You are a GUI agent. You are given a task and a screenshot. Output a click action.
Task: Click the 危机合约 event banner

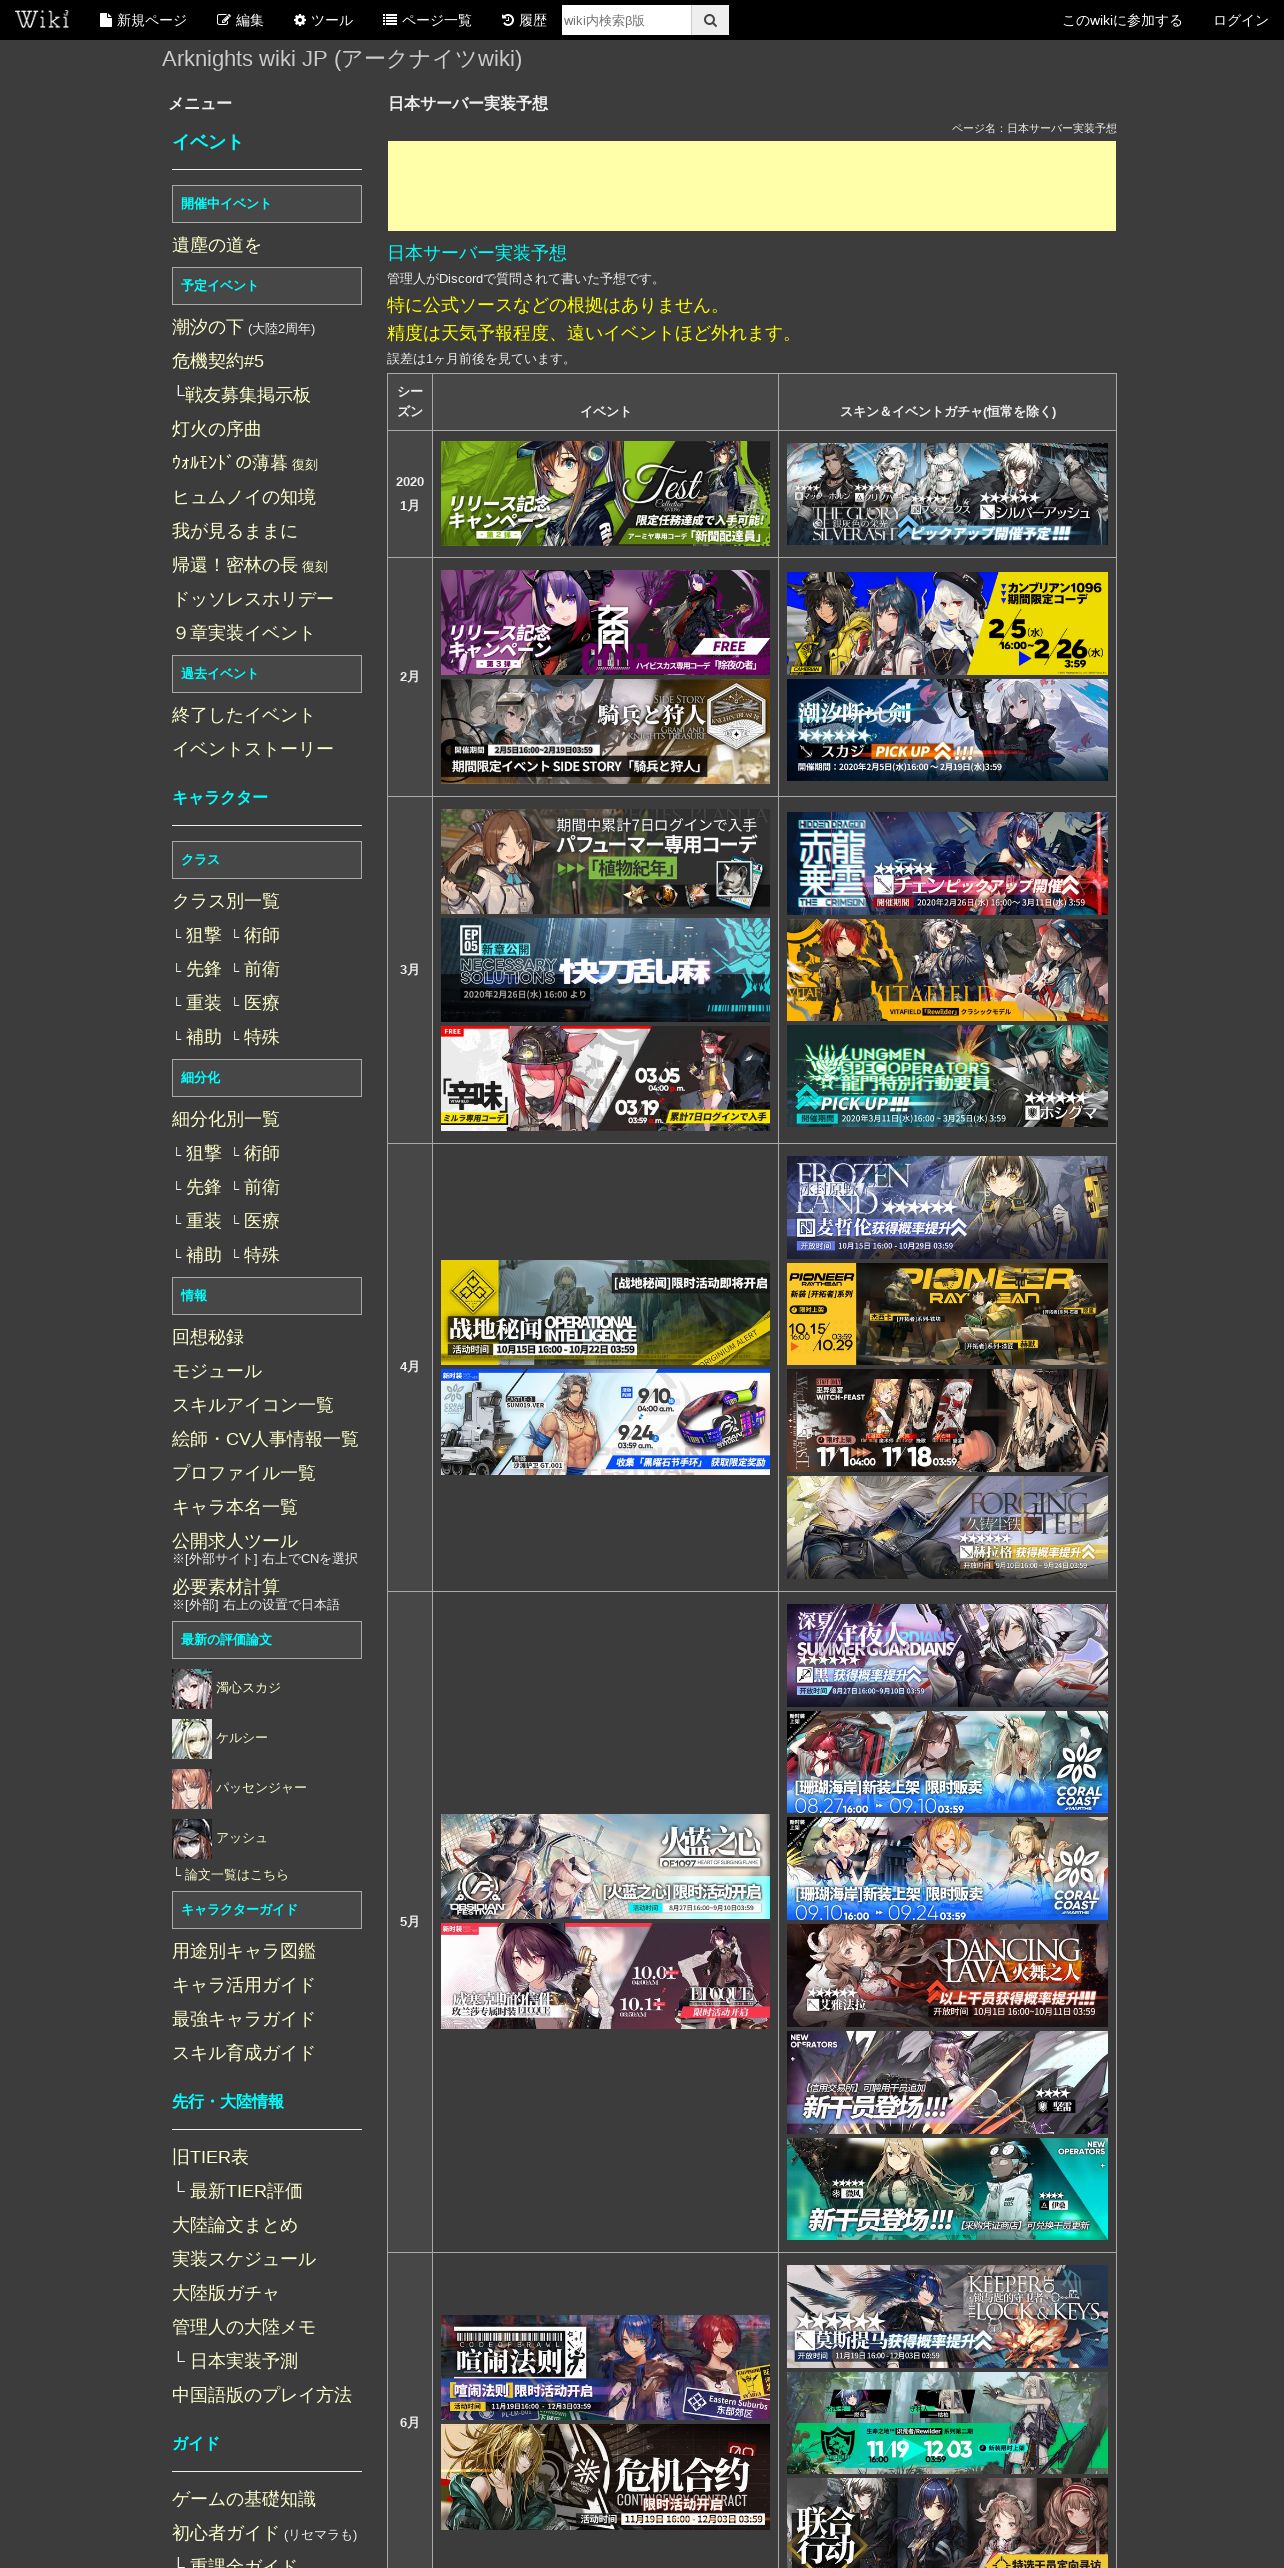(x=605, y=2477)
